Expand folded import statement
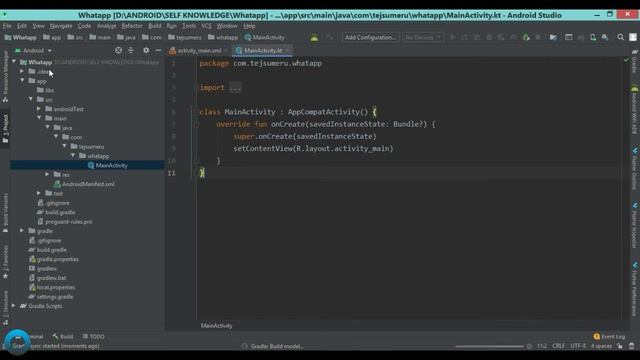The width and height of the screenshot is (640, 360). coord(235,88)
